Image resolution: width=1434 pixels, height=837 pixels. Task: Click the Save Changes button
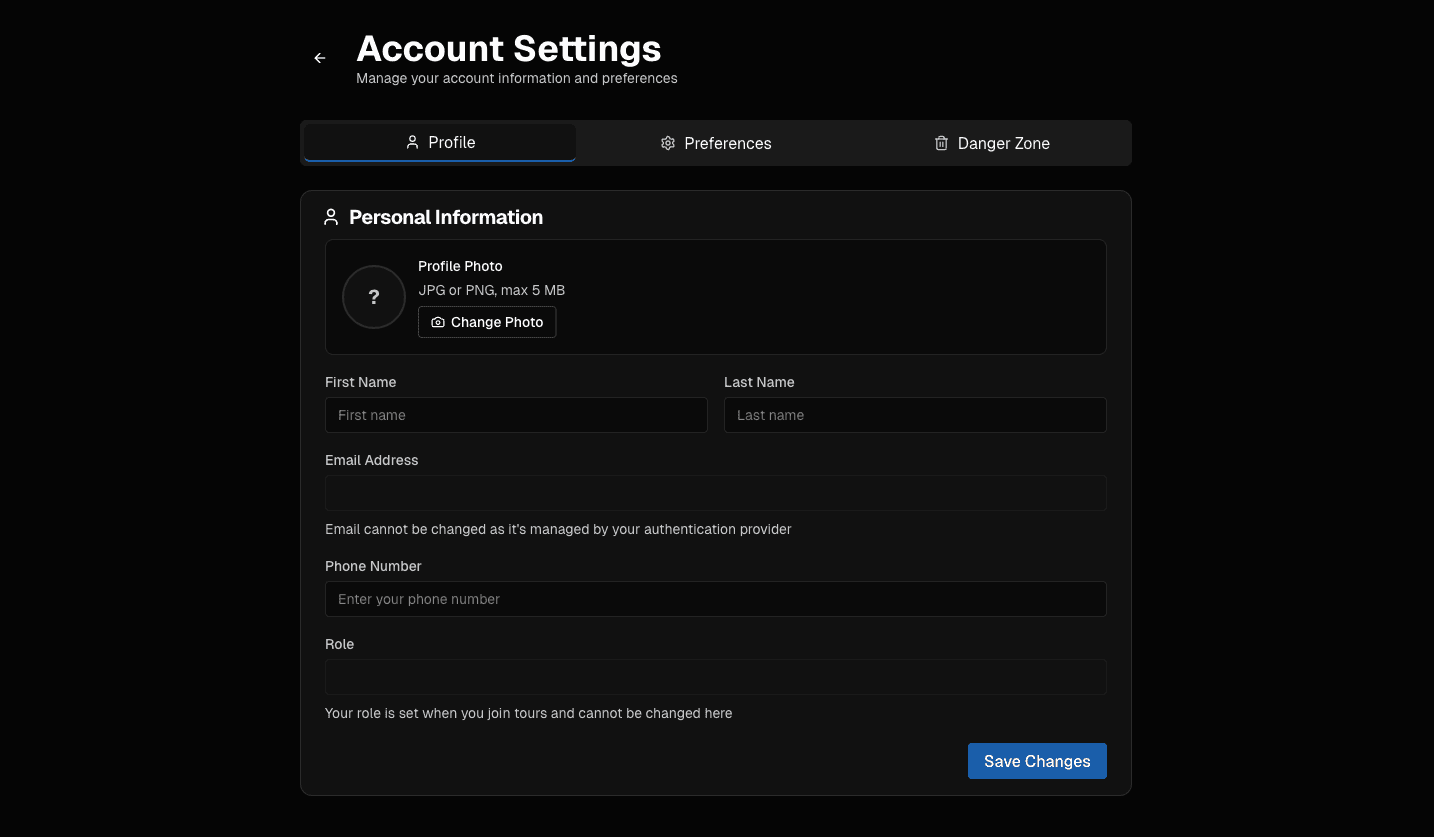(x=1037, y=761)
